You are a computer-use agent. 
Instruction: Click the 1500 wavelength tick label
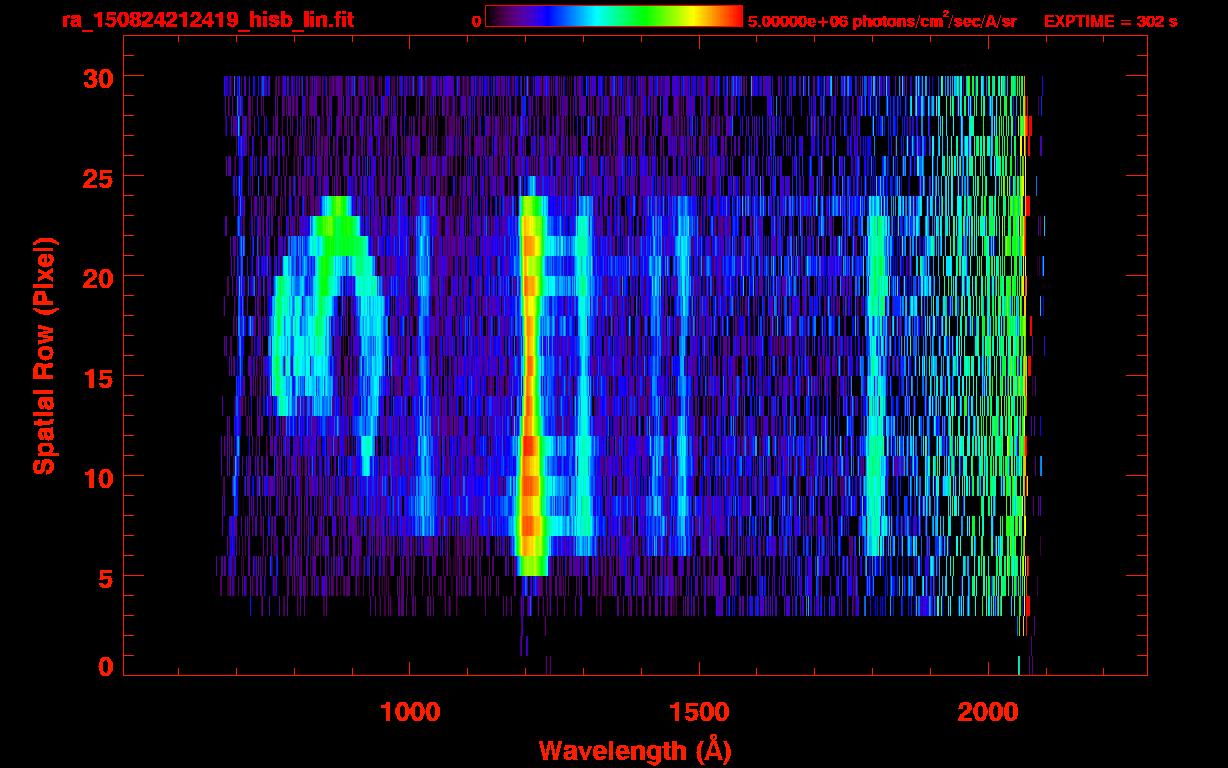pos(698,712)
